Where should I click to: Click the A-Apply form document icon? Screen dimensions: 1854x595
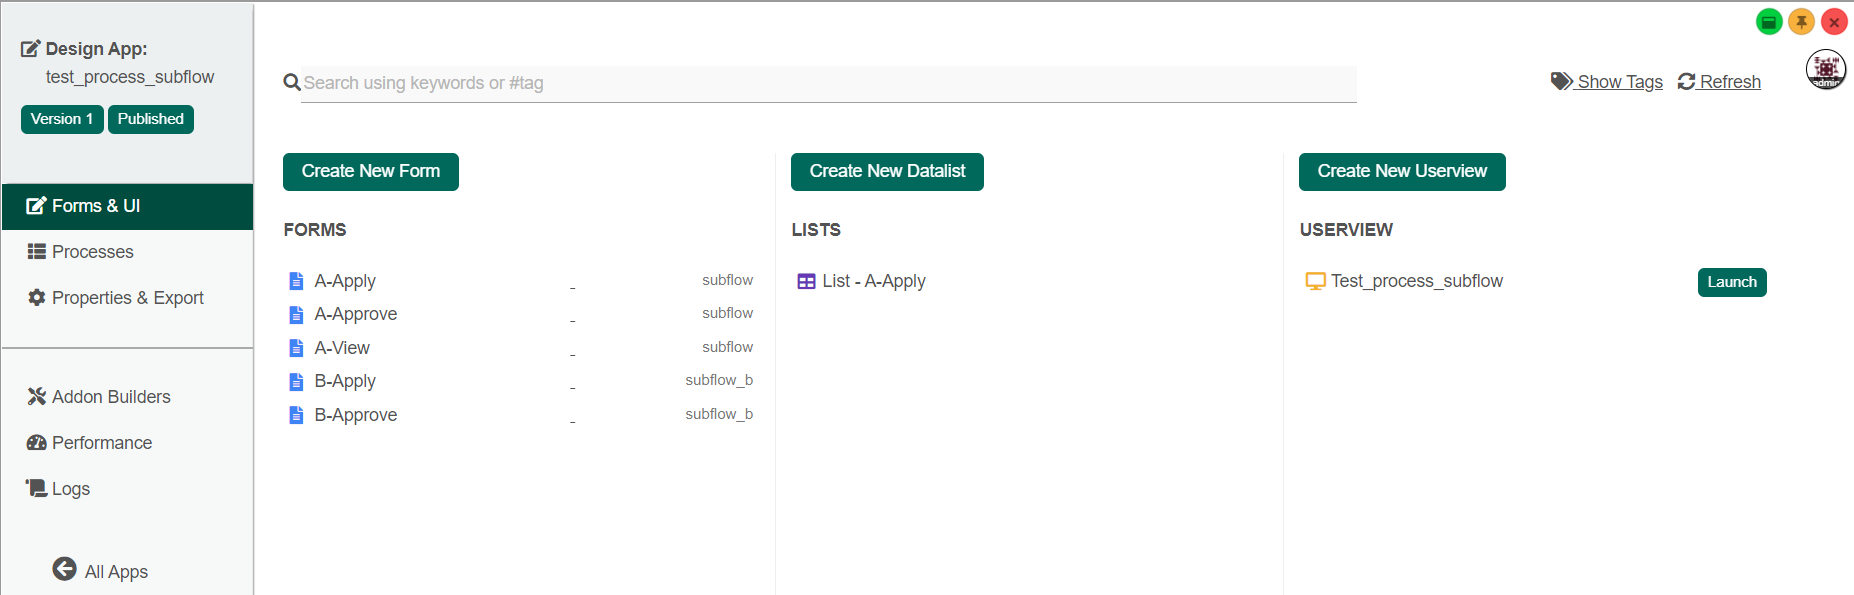pos(296,281)
